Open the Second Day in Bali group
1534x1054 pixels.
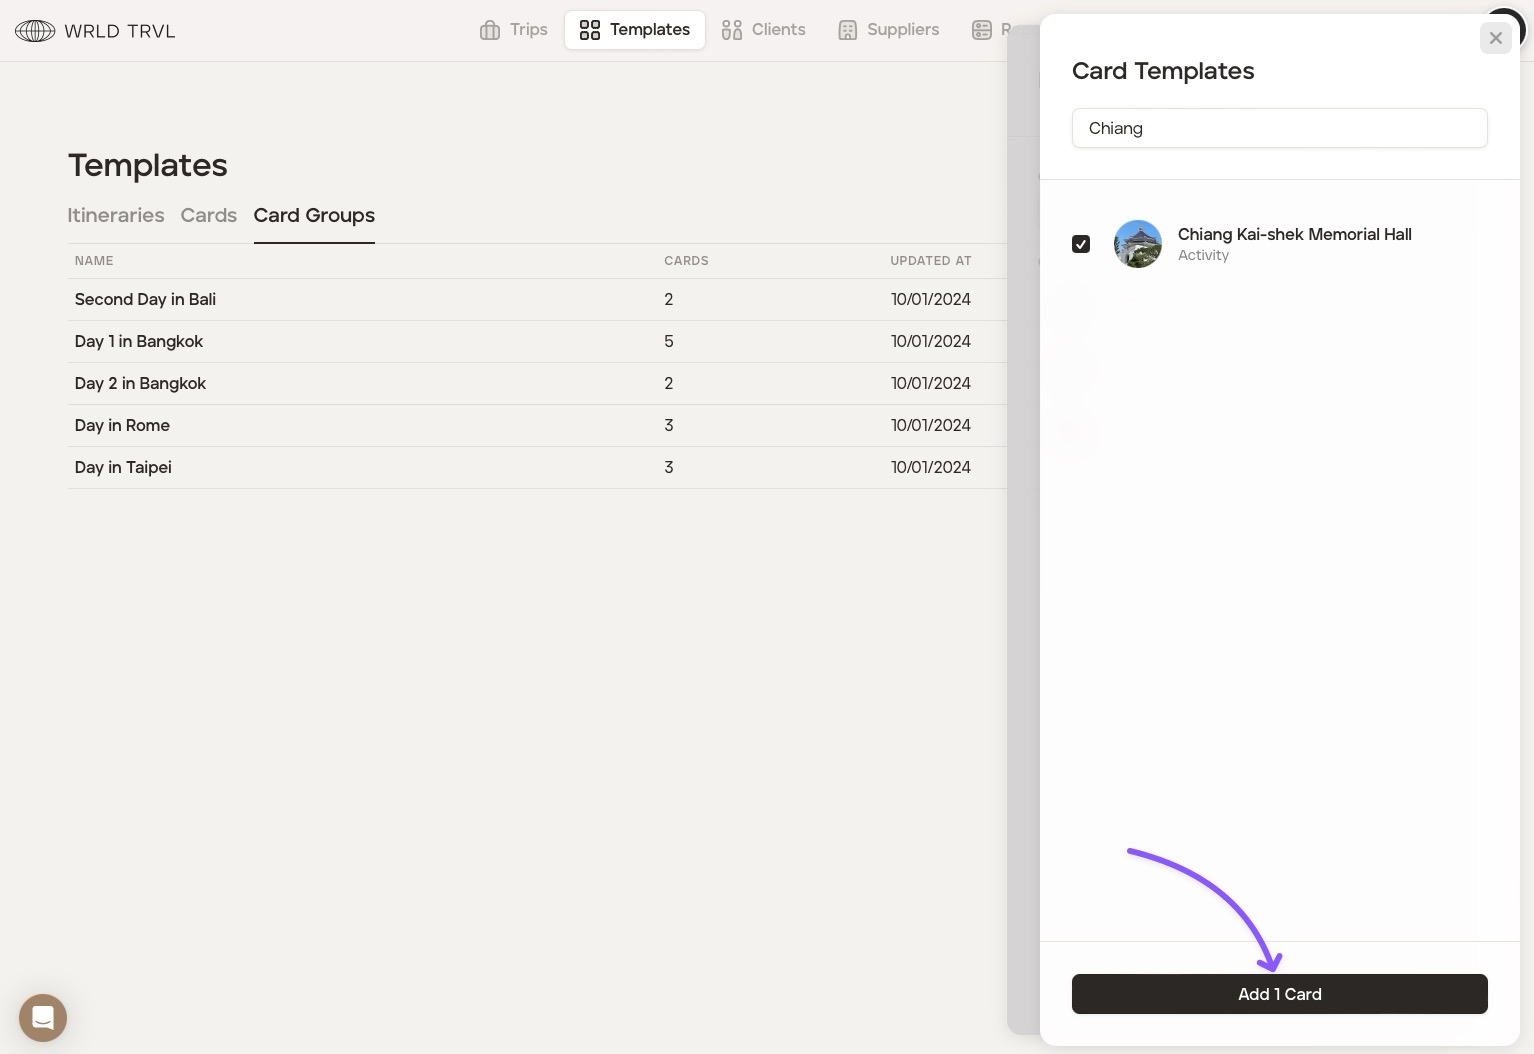(x=145, y=299)
